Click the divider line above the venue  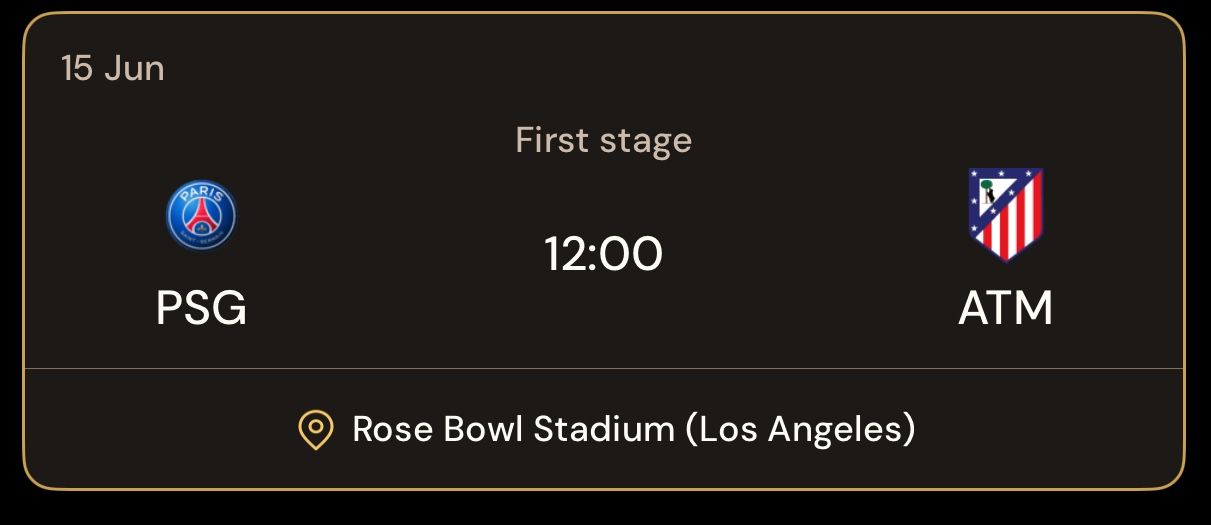604,368
